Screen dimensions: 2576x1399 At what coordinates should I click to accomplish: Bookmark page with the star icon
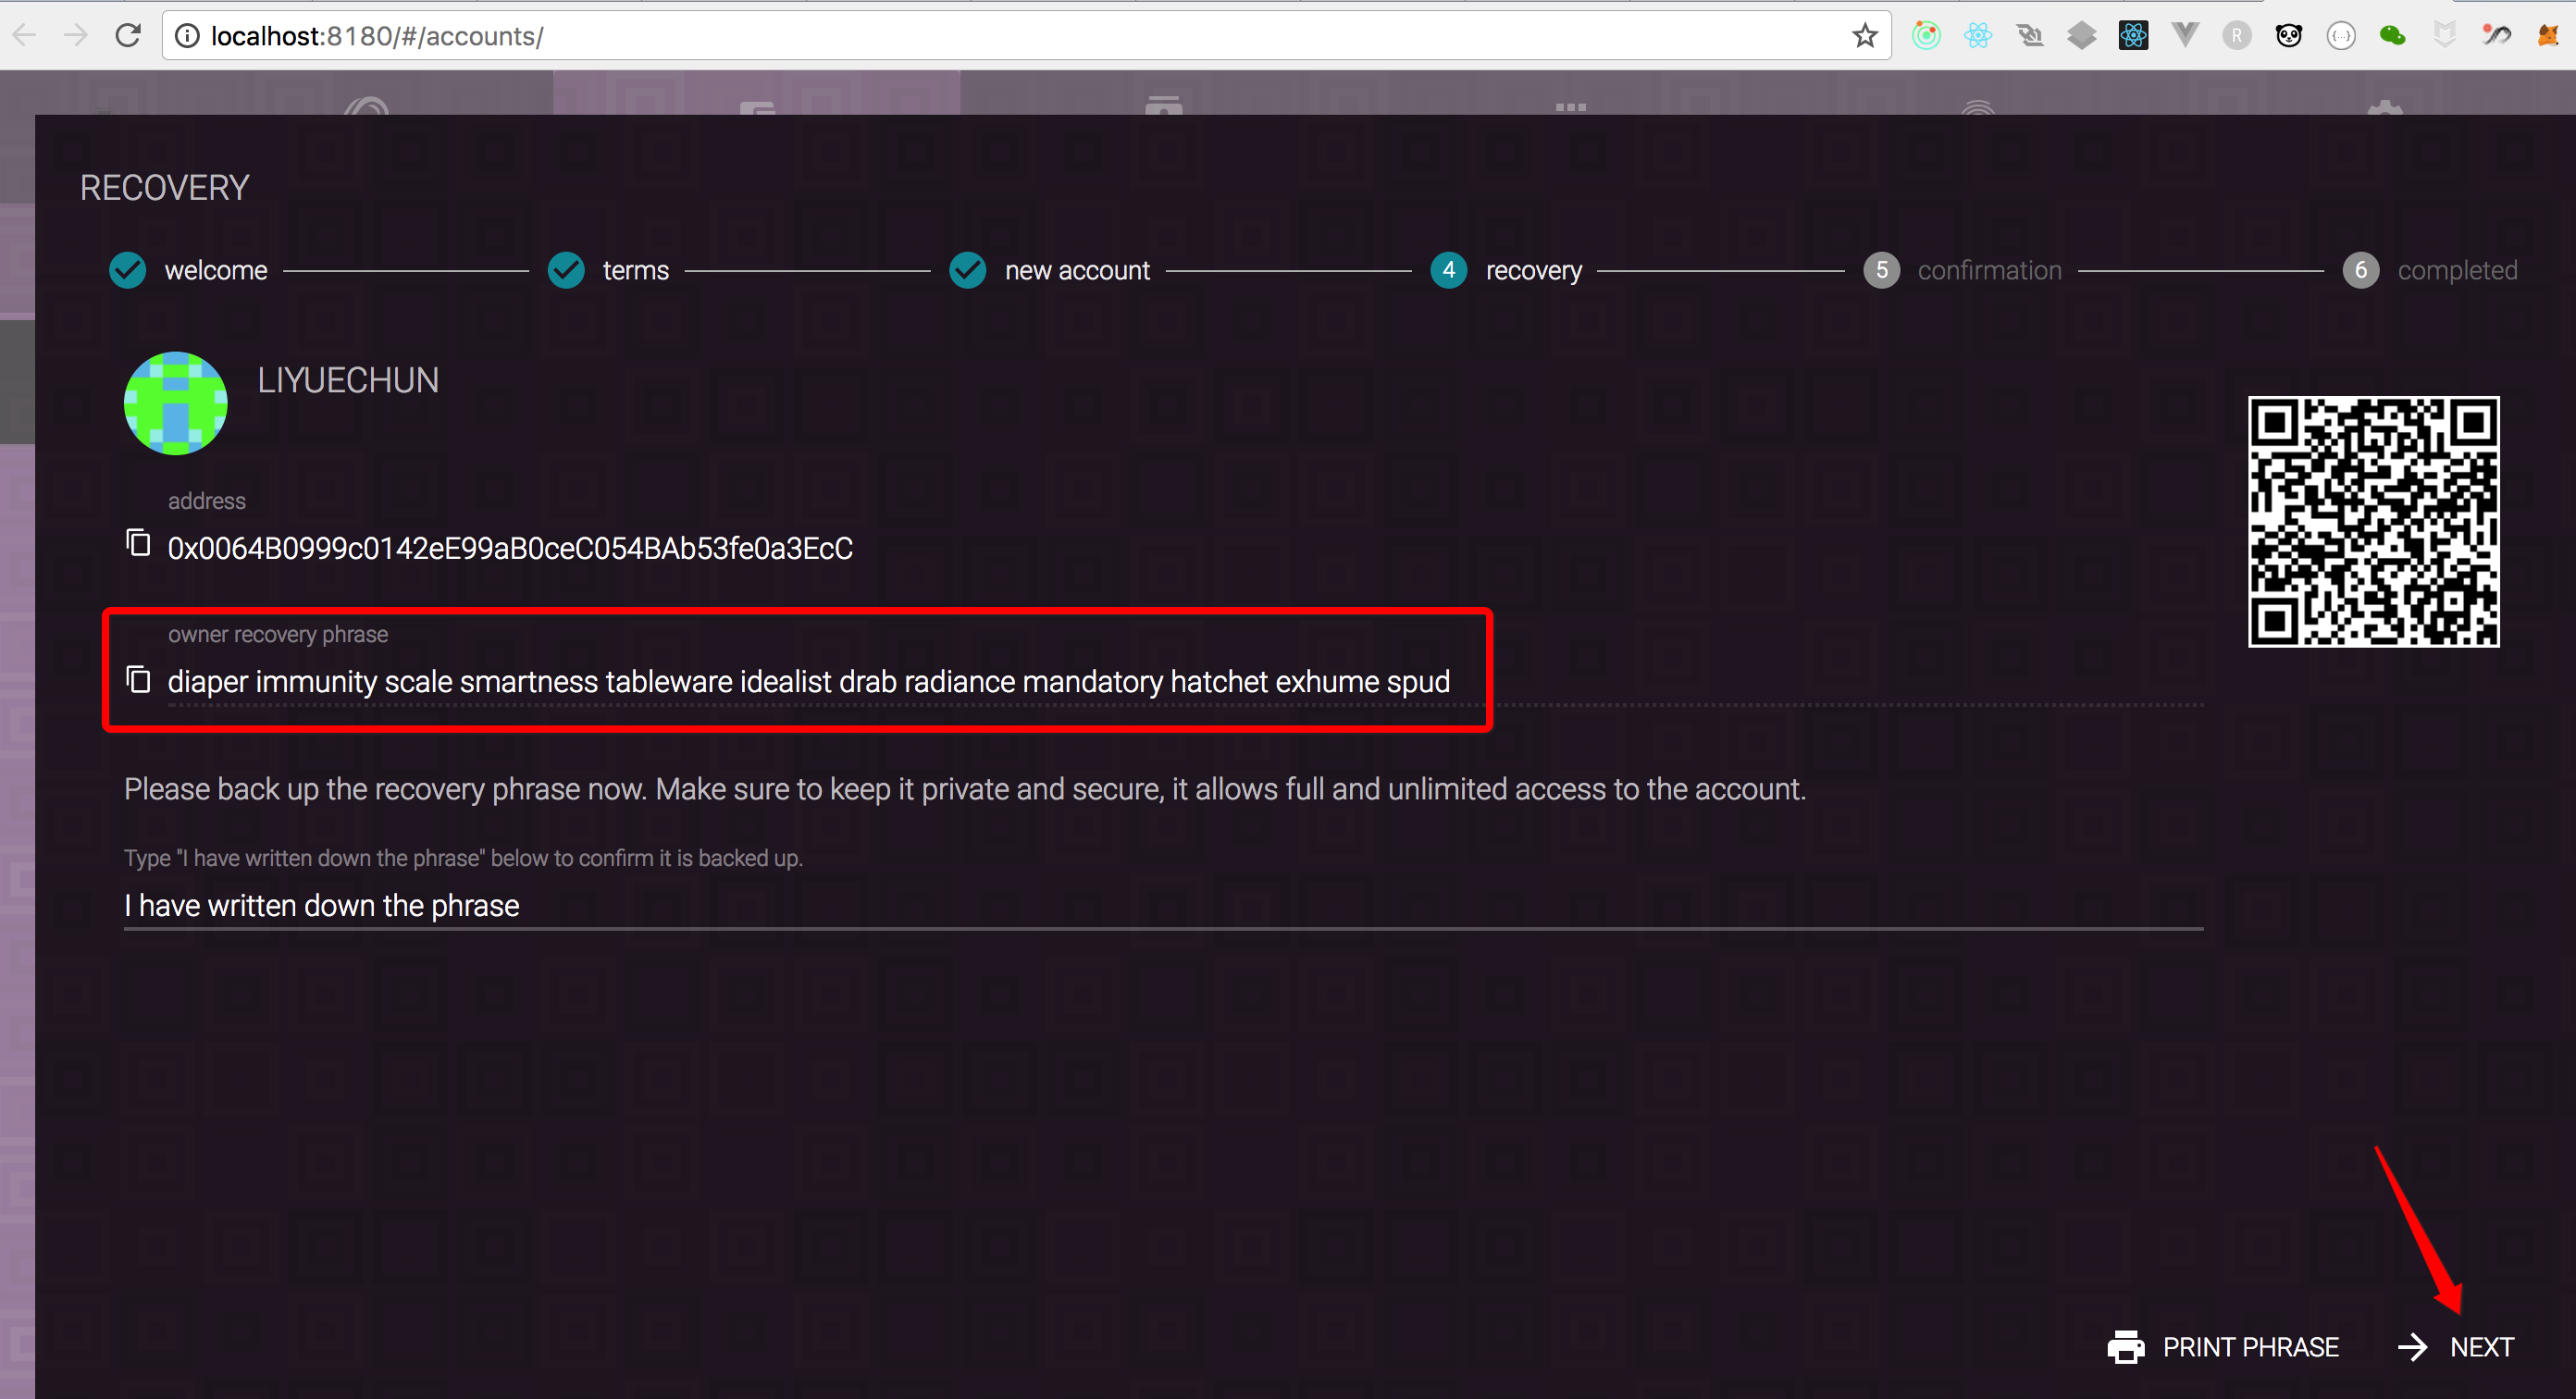pos(1865,36)
